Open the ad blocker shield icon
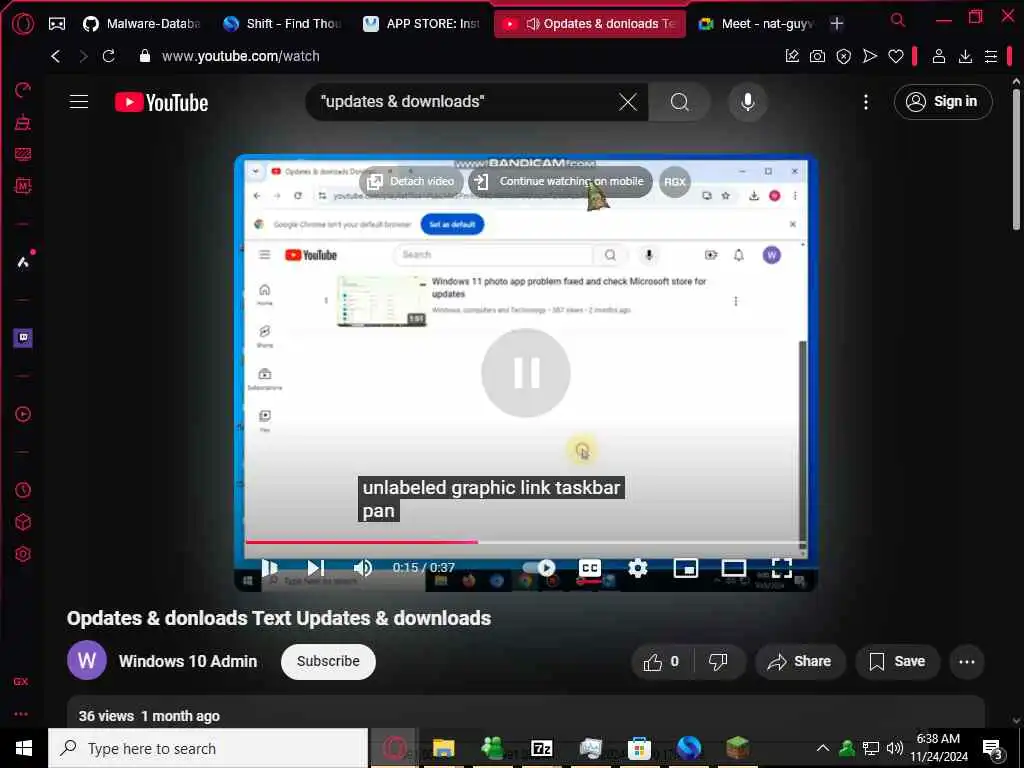Screen dimensions: 1024x768 (844, 57)
